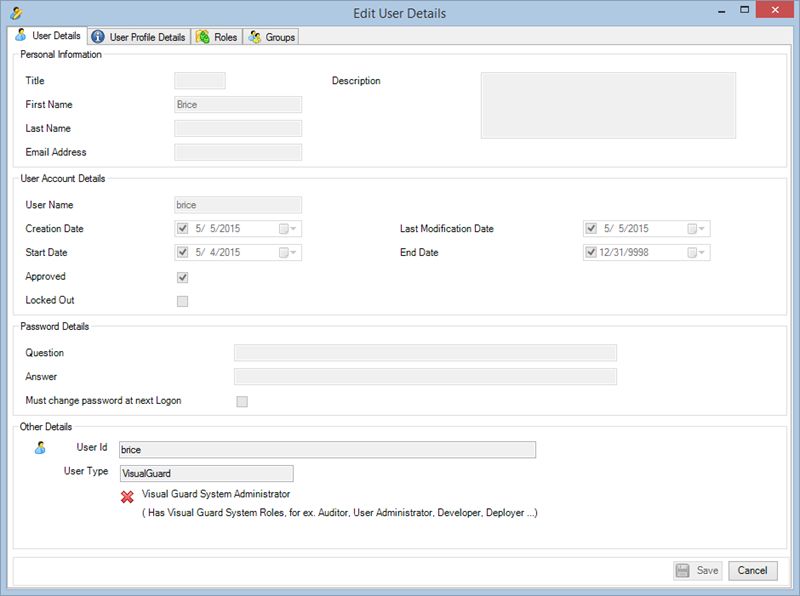This screenshot has width=800, height=596.
Task: Click the user icon beside User Id
Action: click(x=40, y=448)
